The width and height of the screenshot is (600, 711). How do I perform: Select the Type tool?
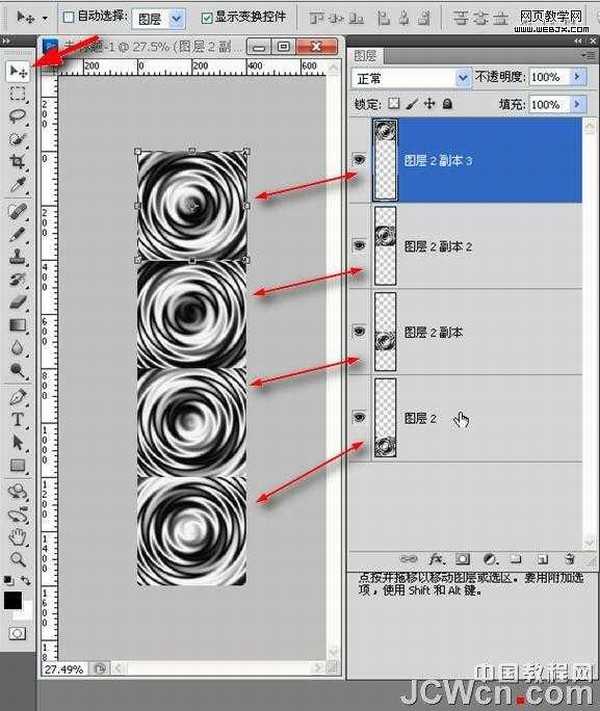click(18, 419)
